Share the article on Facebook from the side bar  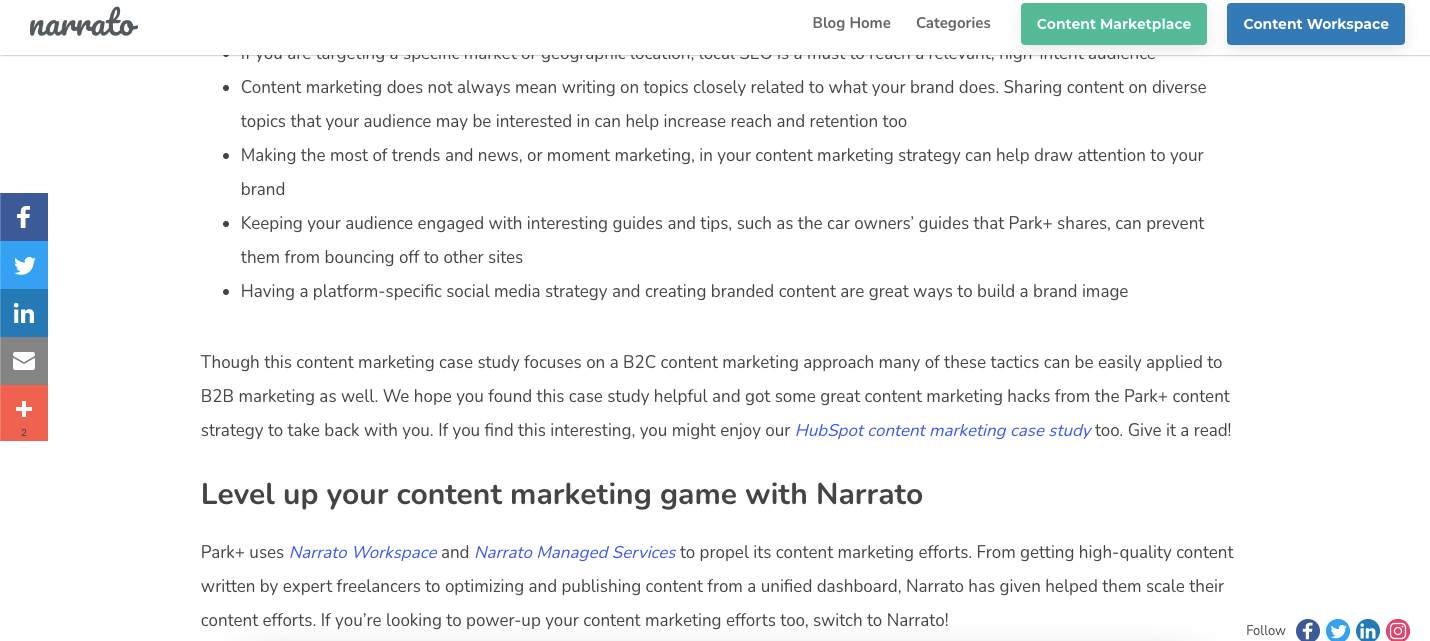click(24, 217)
